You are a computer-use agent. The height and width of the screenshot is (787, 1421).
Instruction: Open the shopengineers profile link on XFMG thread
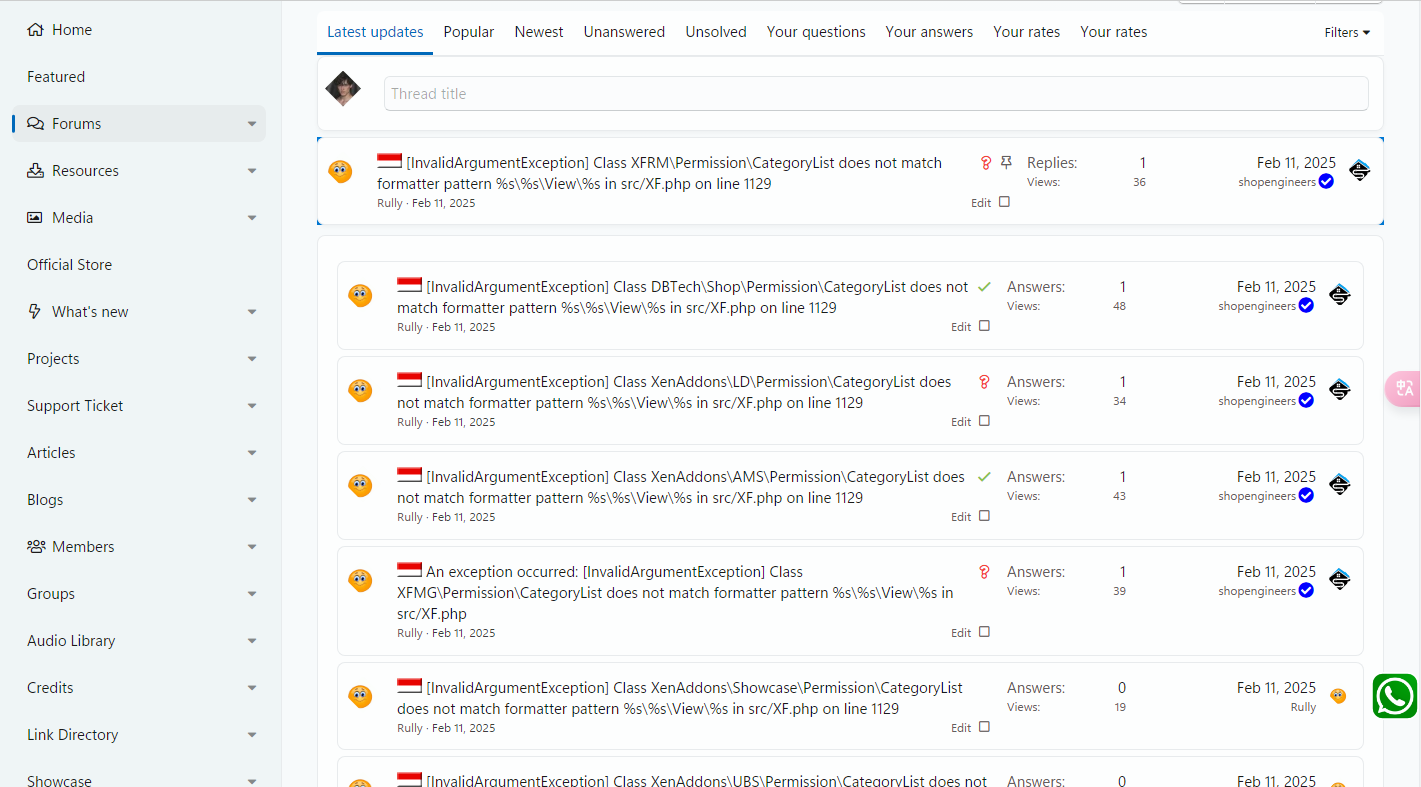pos(1257,591)
